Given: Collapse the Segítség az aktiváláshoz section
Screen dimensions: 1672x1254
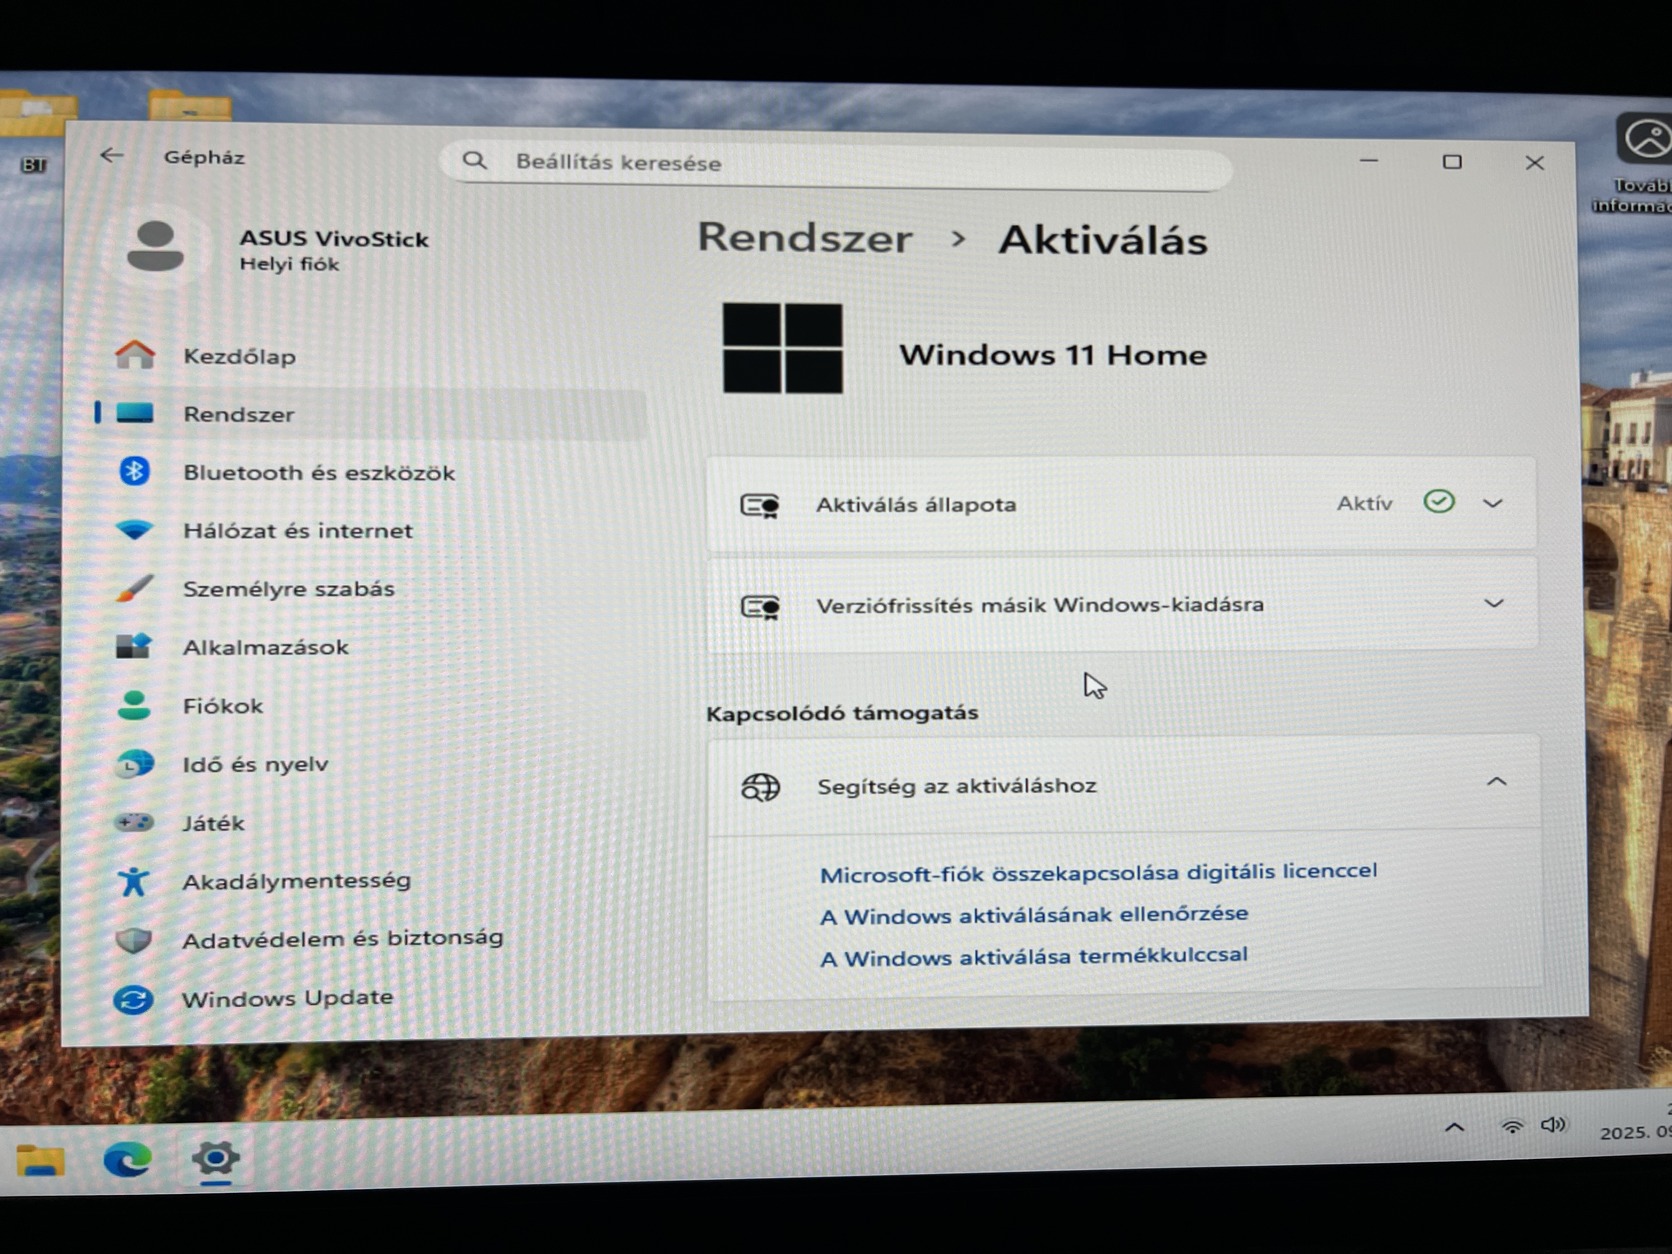Looking at the screenshot, I should [x=1496, y=782].
